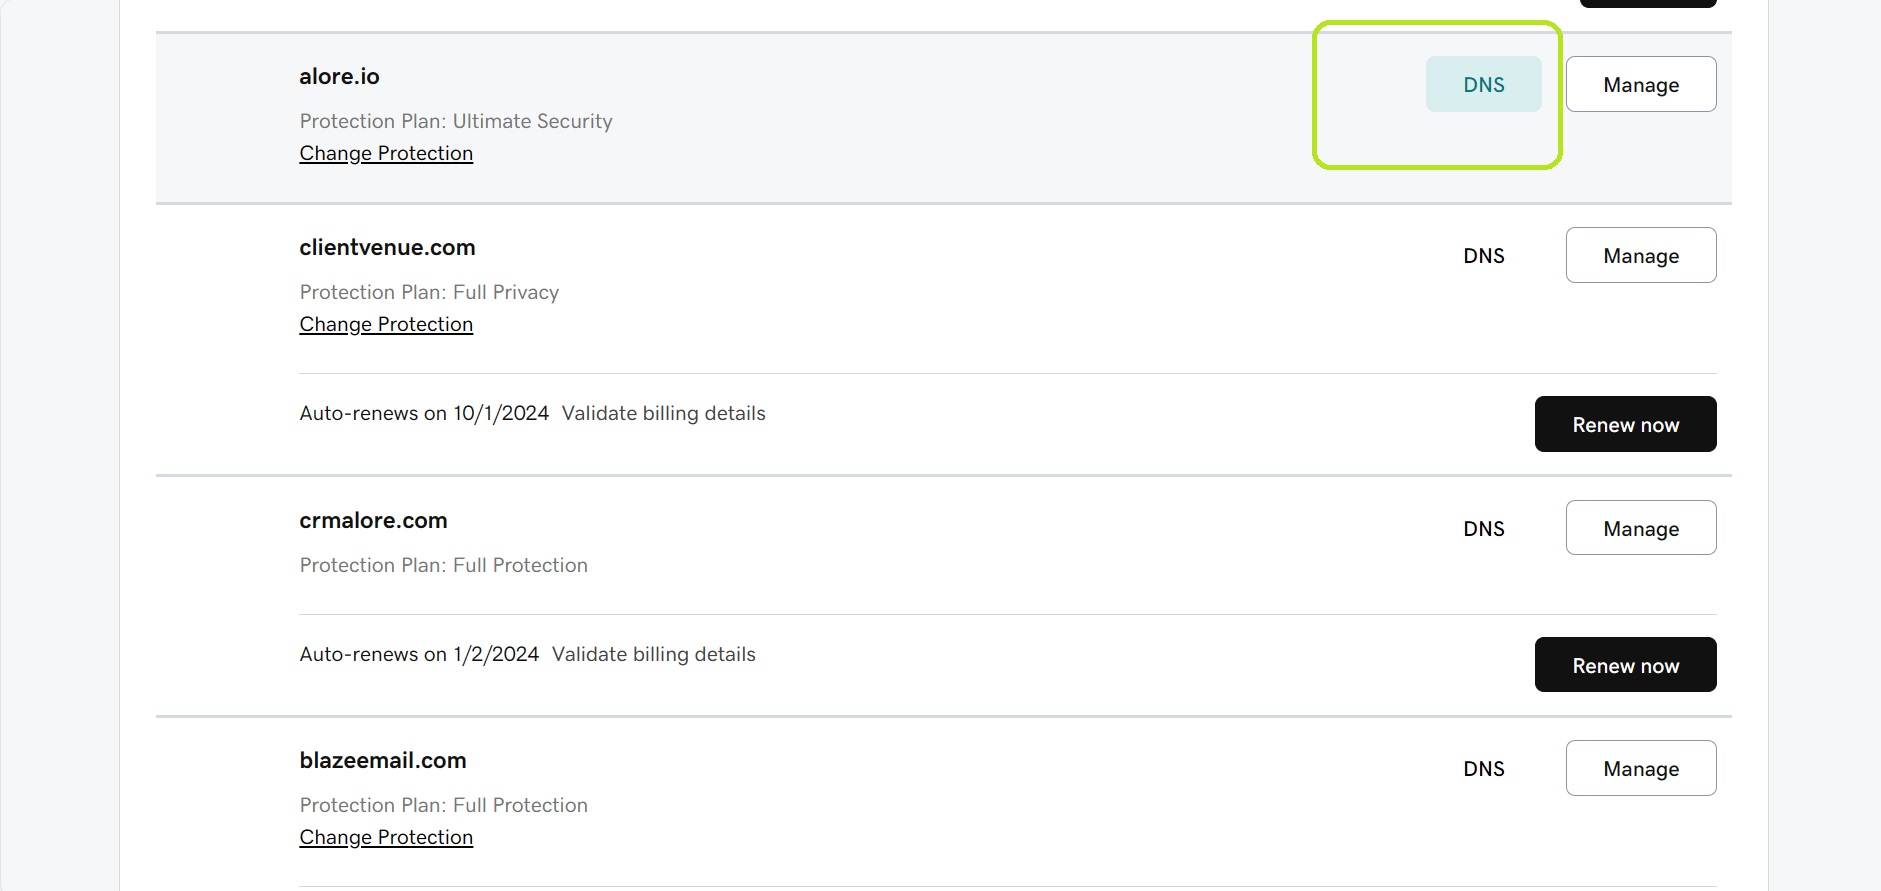Select the blazeemail.com domain name
Image resolution: width=1881 pixels, height=891 pixels.
click(383, 760)
